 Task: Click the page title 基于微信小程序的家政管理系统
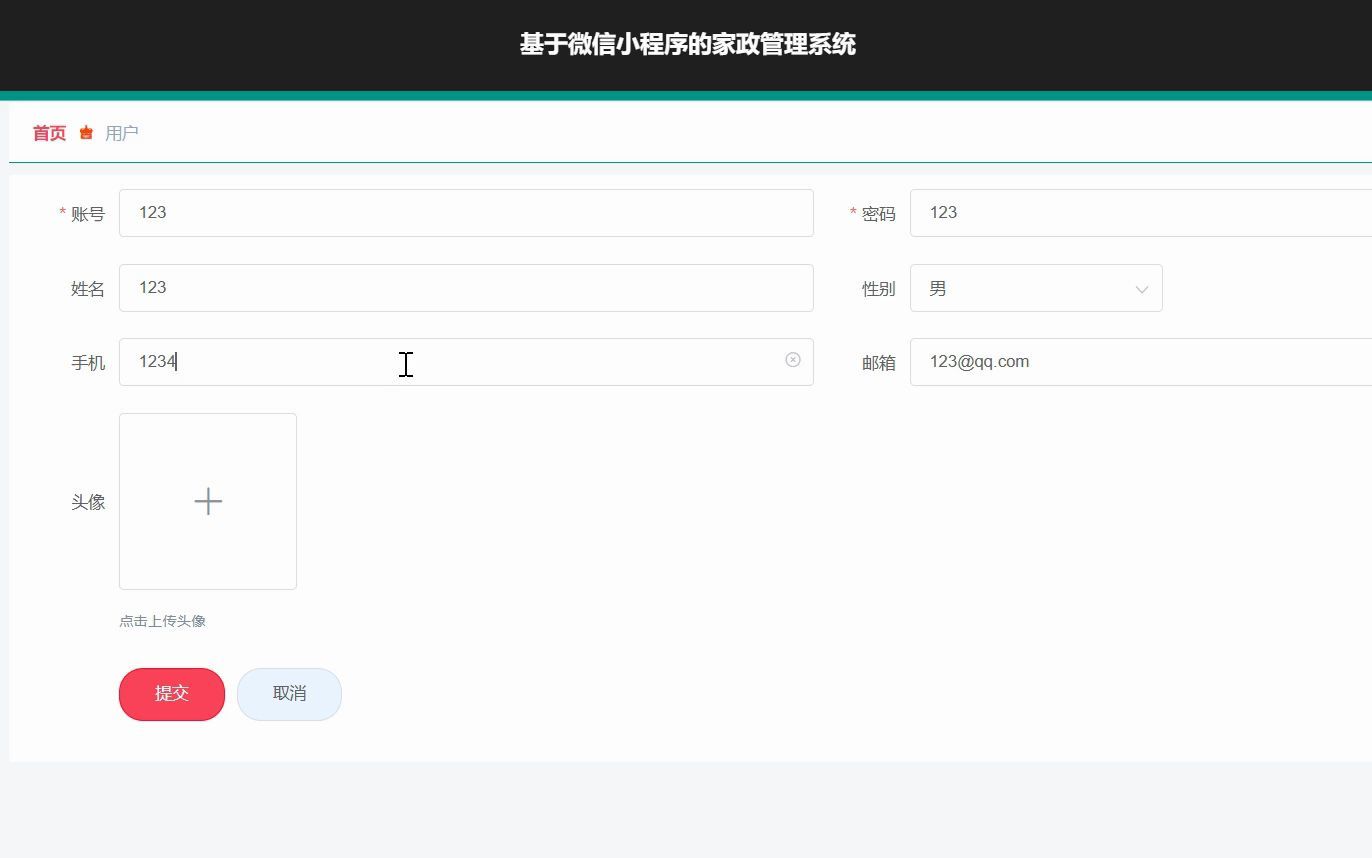tap(687, 45)
